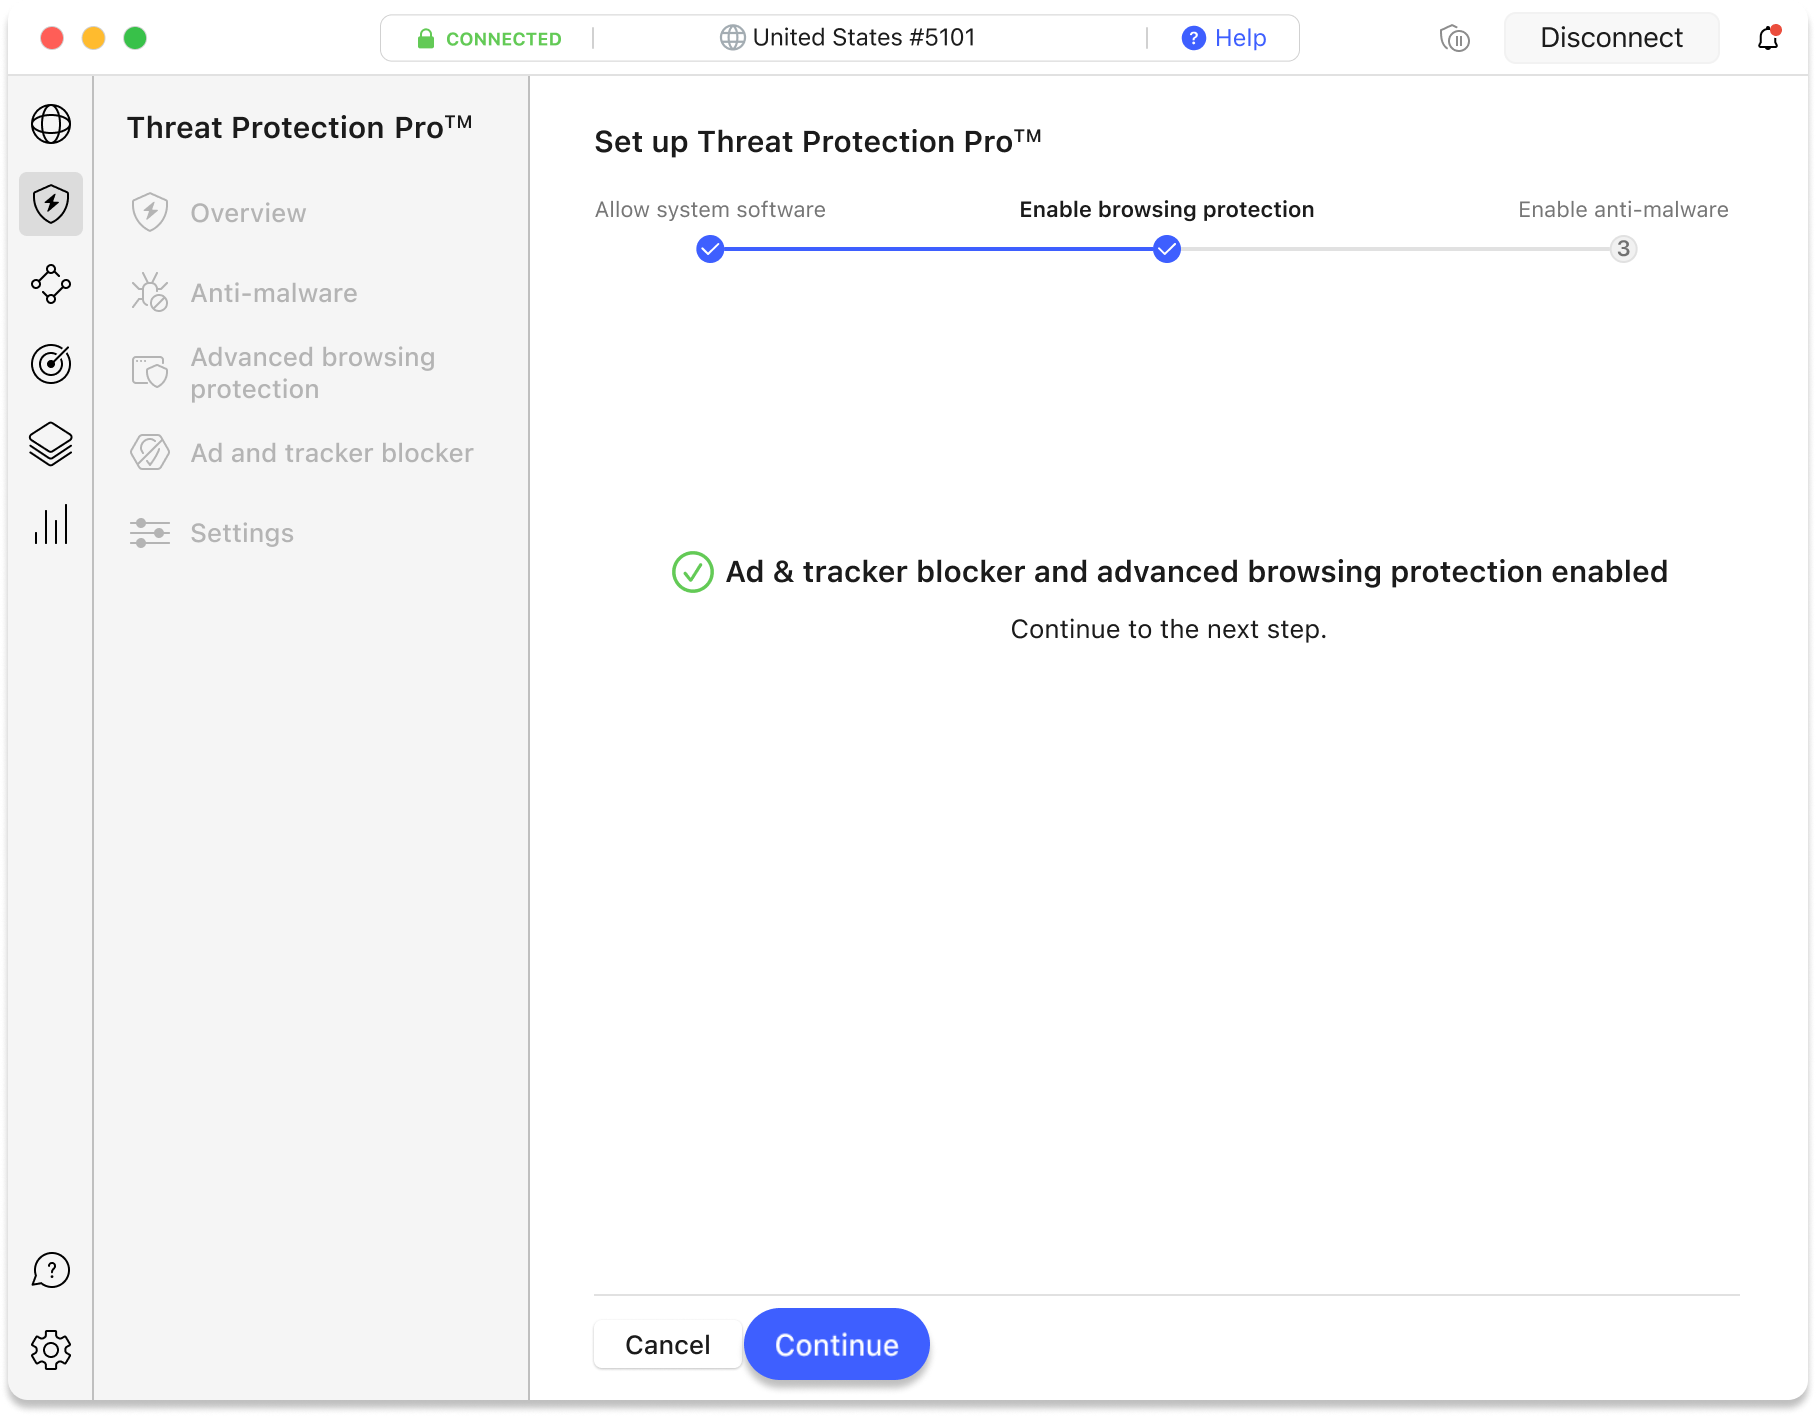Select the Threat Protection shield icon

pyautogui.click(x=51, y=204)
